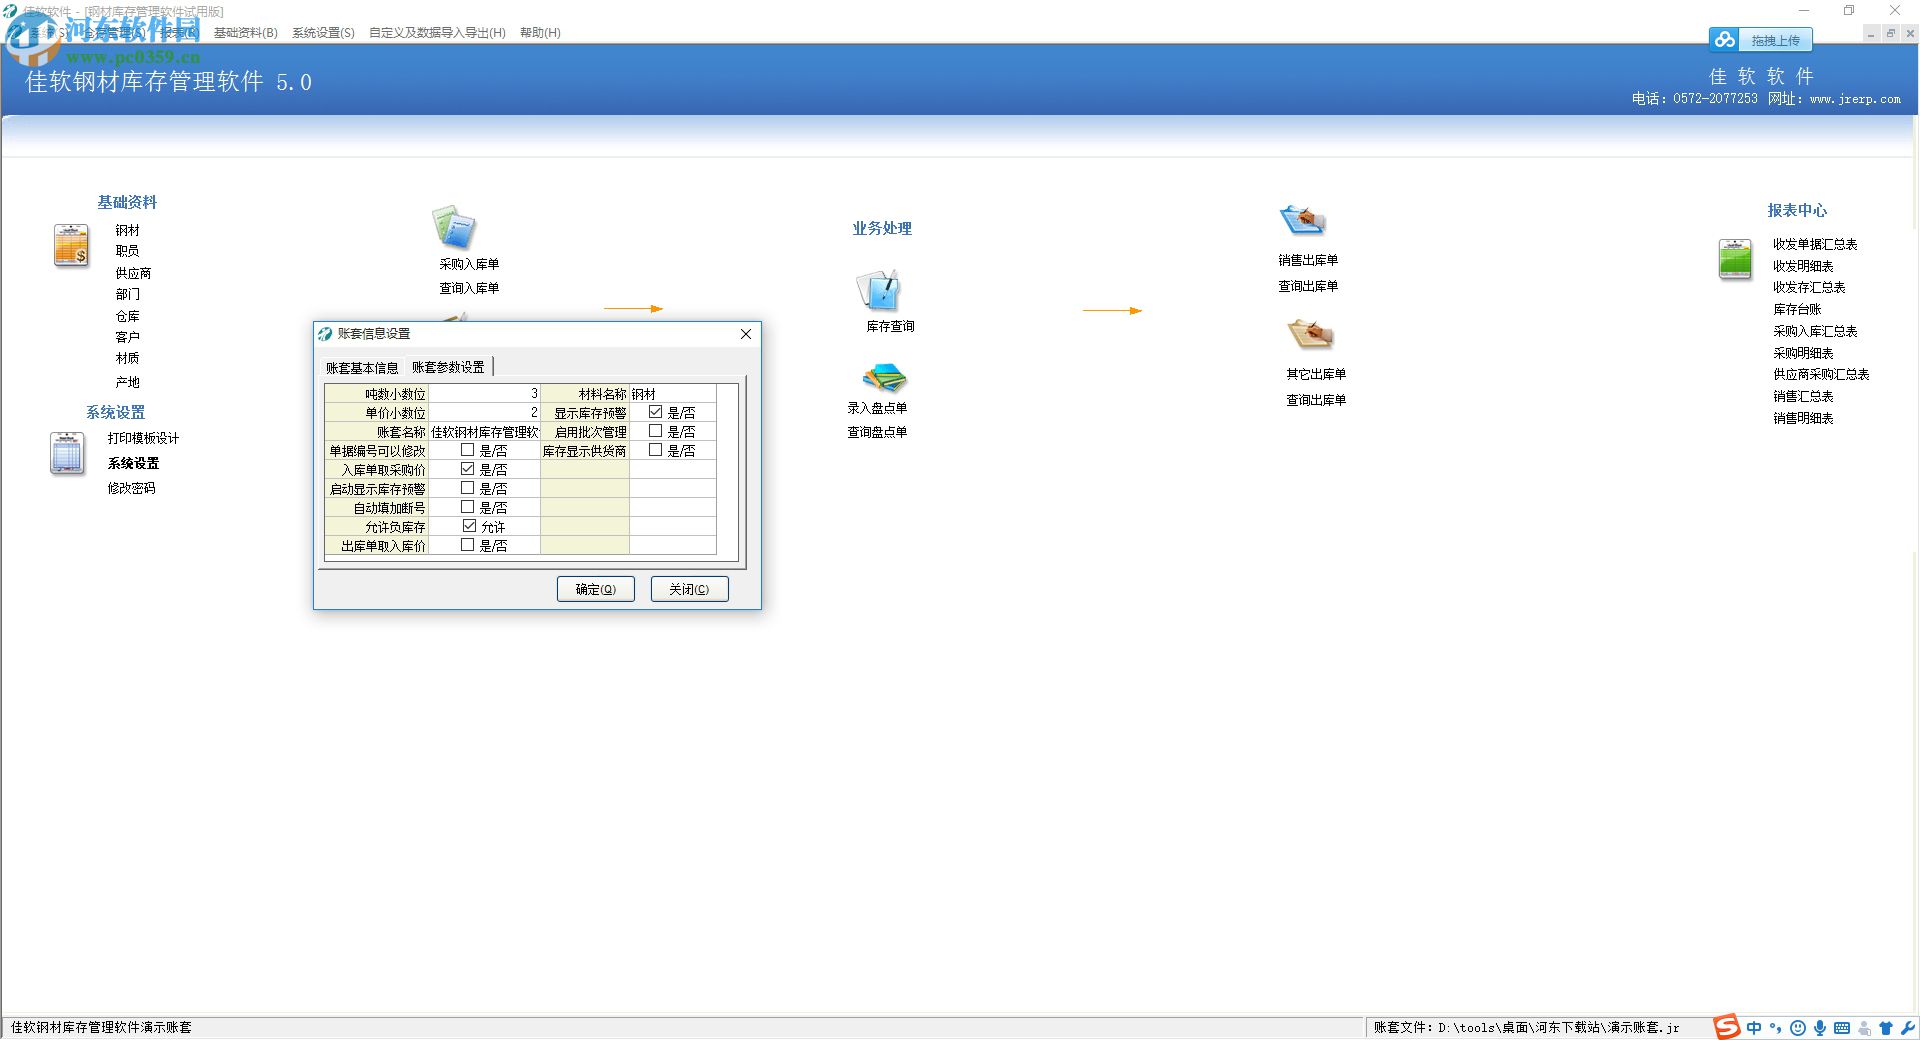Toggle the punctuation mode icon

pos(1776,1028)
